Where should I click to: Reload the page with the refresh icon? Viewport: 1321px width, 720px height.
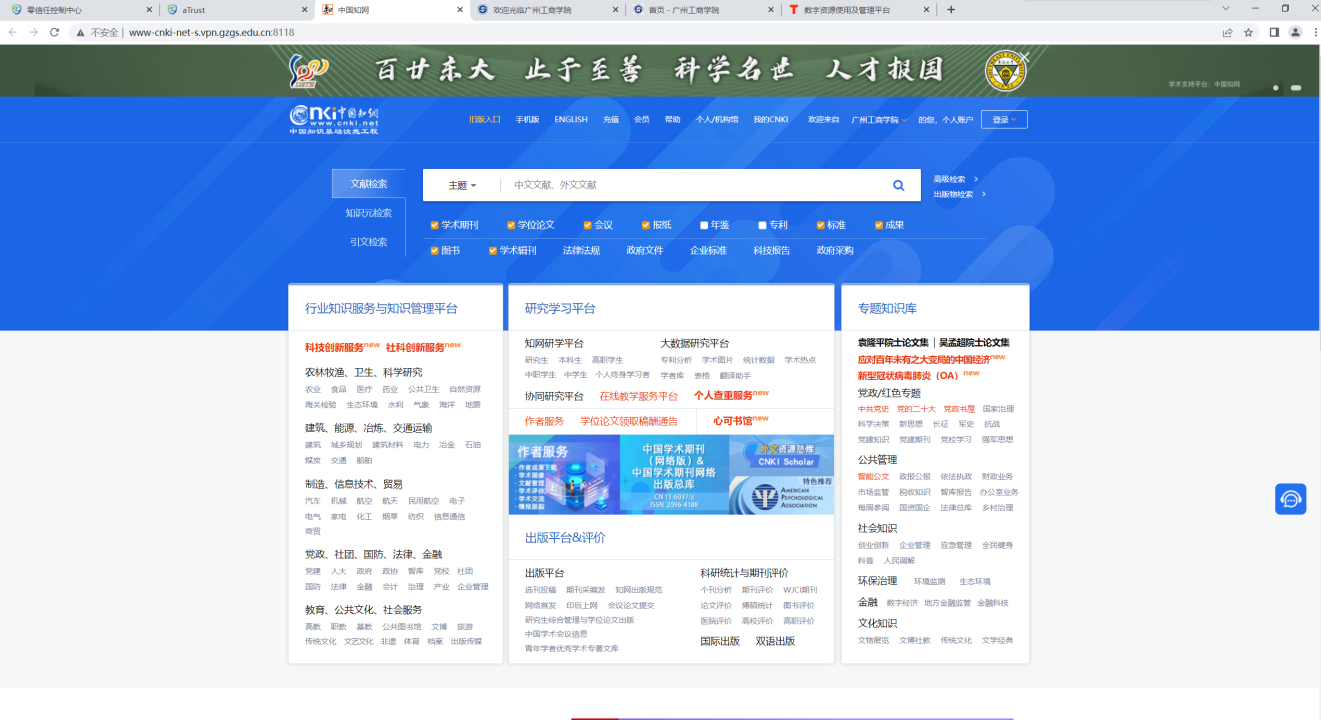tap(54, 32)
